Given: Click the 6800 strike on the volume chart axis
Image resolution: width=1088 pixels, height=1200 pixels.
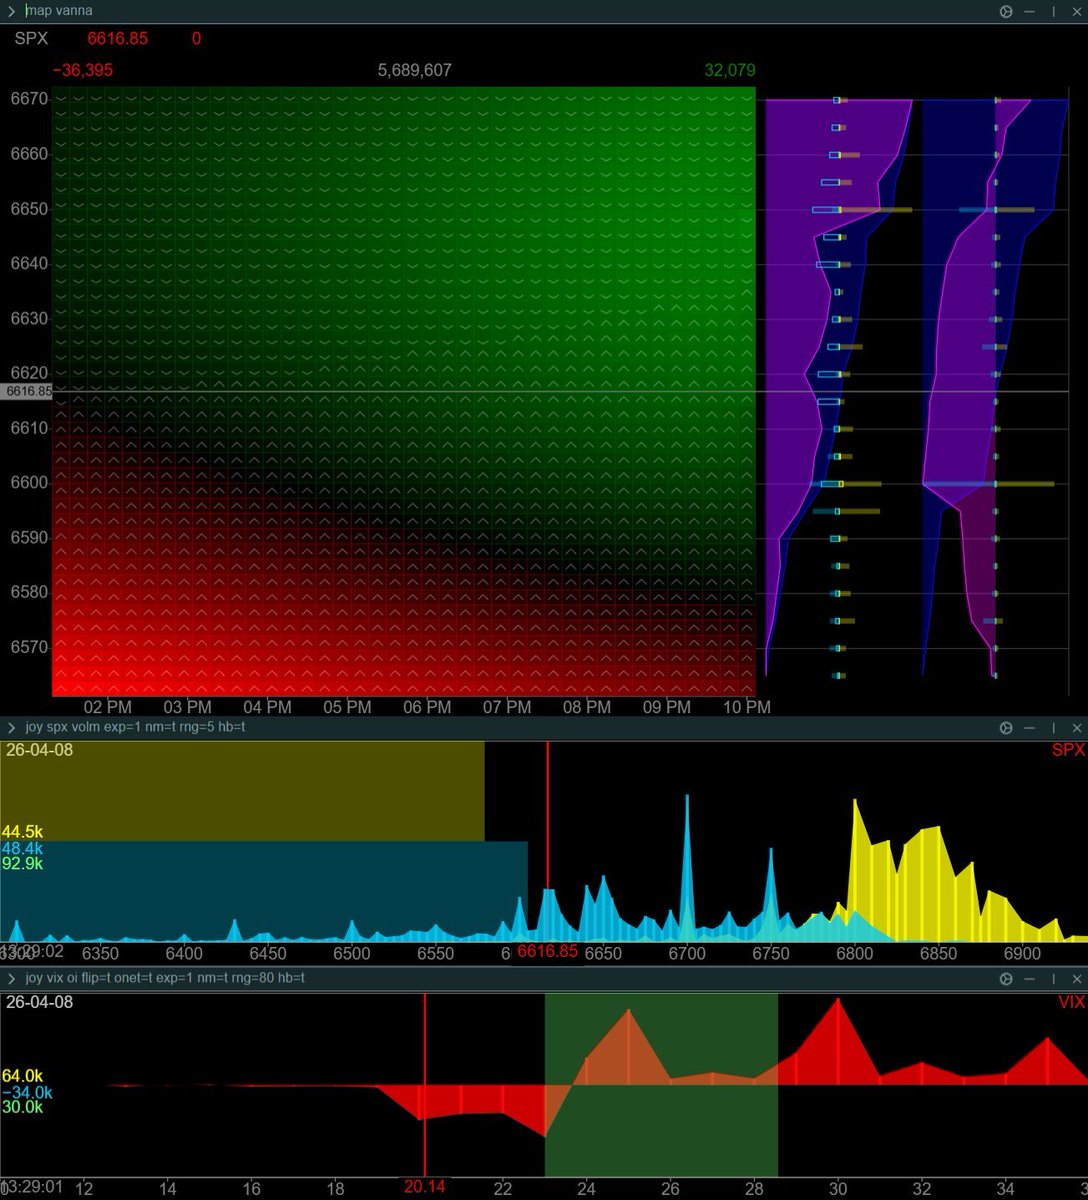Looking at the screenshot, I should pos(855,954).
